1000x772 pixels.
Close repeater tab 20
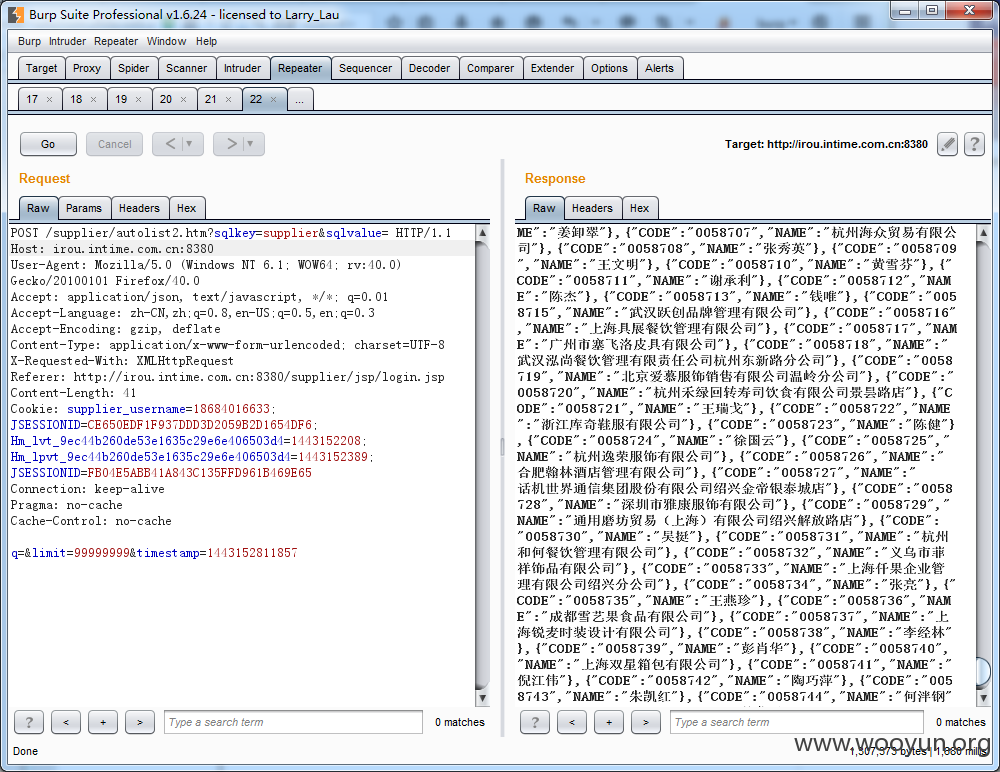tap(183, 100)
